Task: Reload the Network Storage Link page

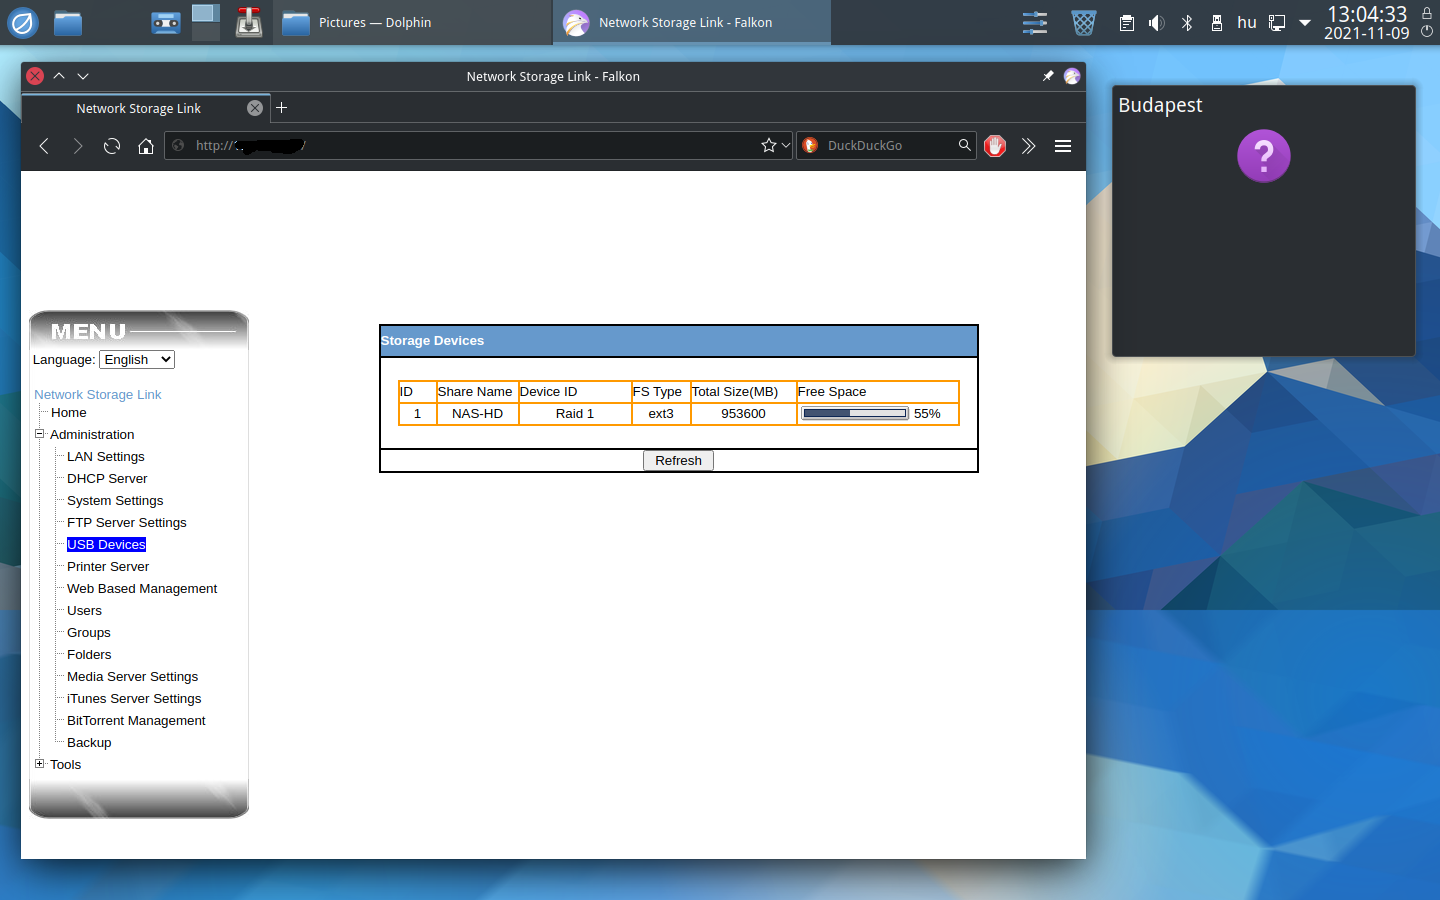Action: (x=112, y=146)
